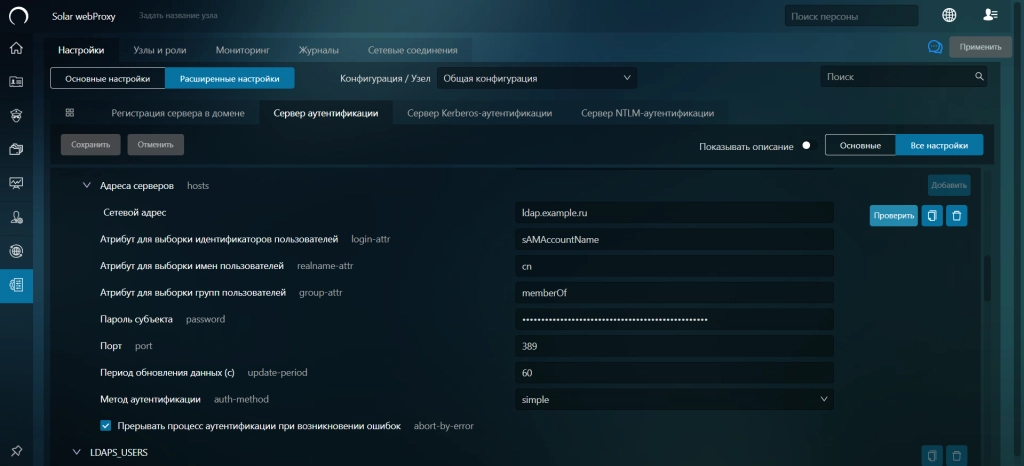This screenshot has height=466, width=1024.
Task: Click the label Прерывать процесс аутентификации при возникновении ошибок
Action: coord(259,426)
